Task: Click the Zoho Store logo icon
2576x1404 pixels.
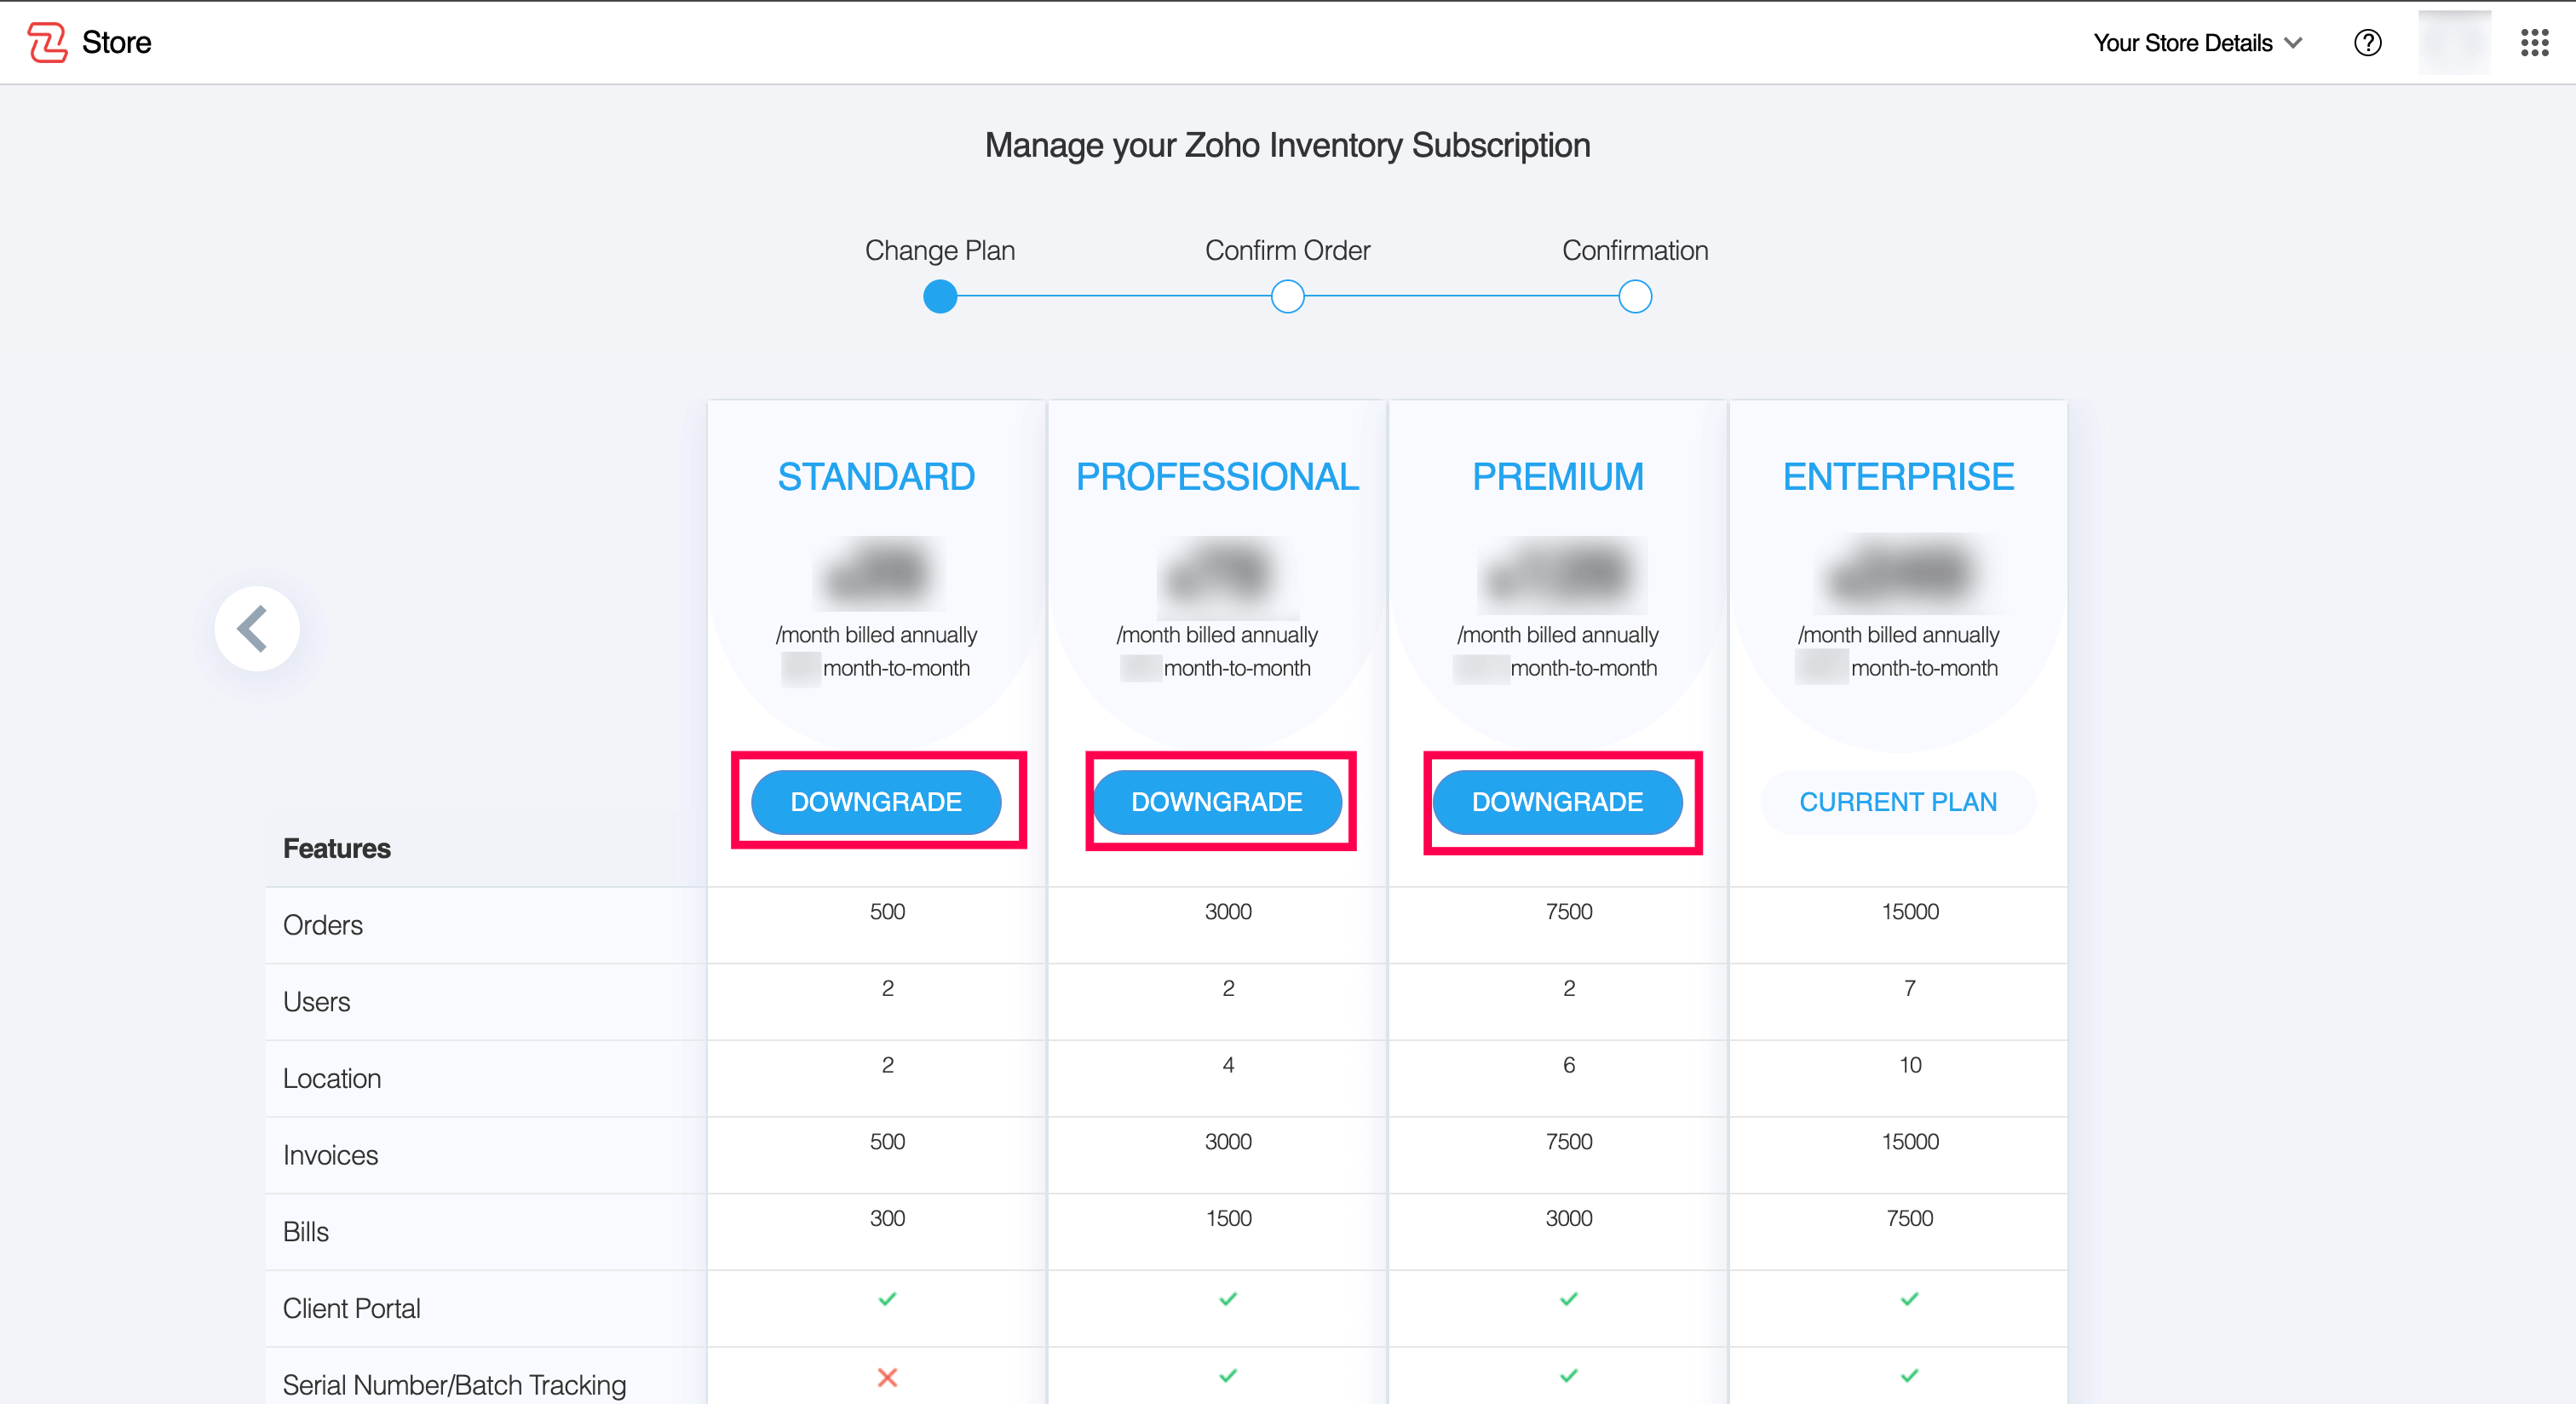Action: coord(47,42)
